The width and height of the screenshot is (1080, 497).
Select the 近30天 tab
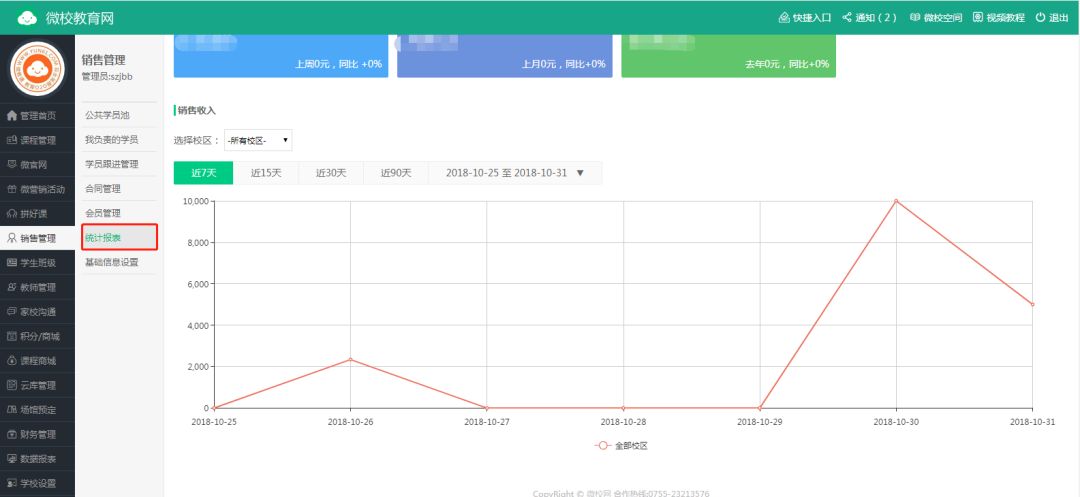(331, 173)
